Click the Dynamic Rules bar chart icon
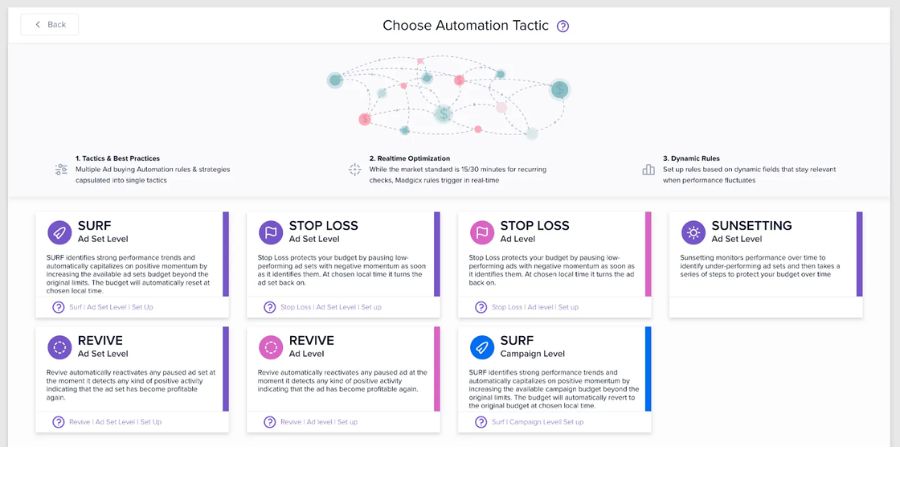The image size is (900, 498). point(649,169)
